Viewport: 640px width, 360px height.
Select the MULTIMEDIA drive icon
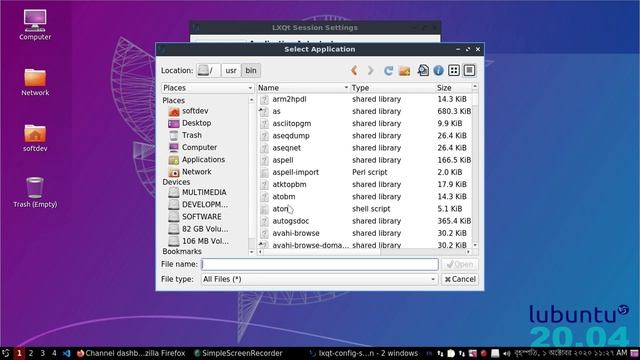(x=174, y=192)
